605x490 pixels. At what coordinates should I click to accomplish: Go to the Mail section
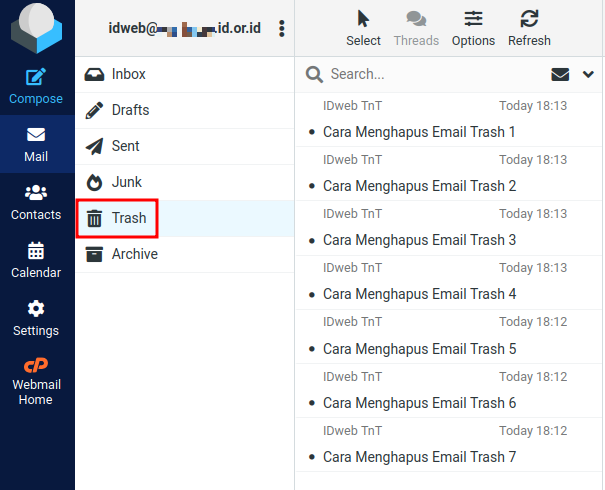36,144
